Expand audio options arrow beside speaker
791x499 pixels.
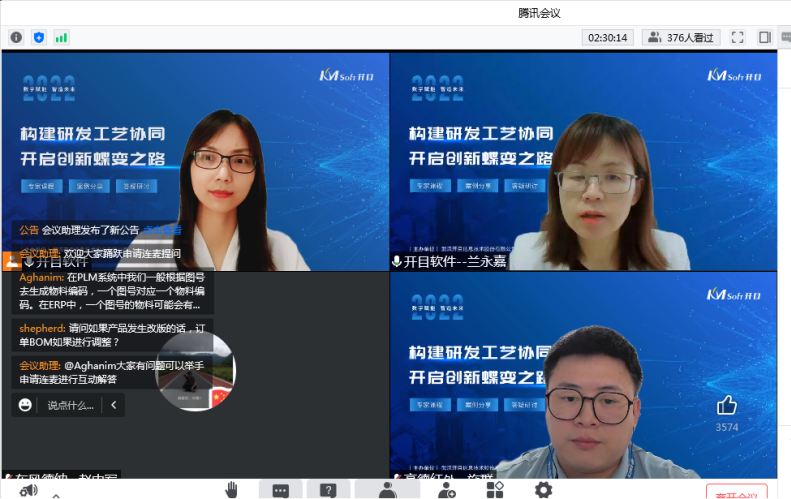click(x=56, y=495)
